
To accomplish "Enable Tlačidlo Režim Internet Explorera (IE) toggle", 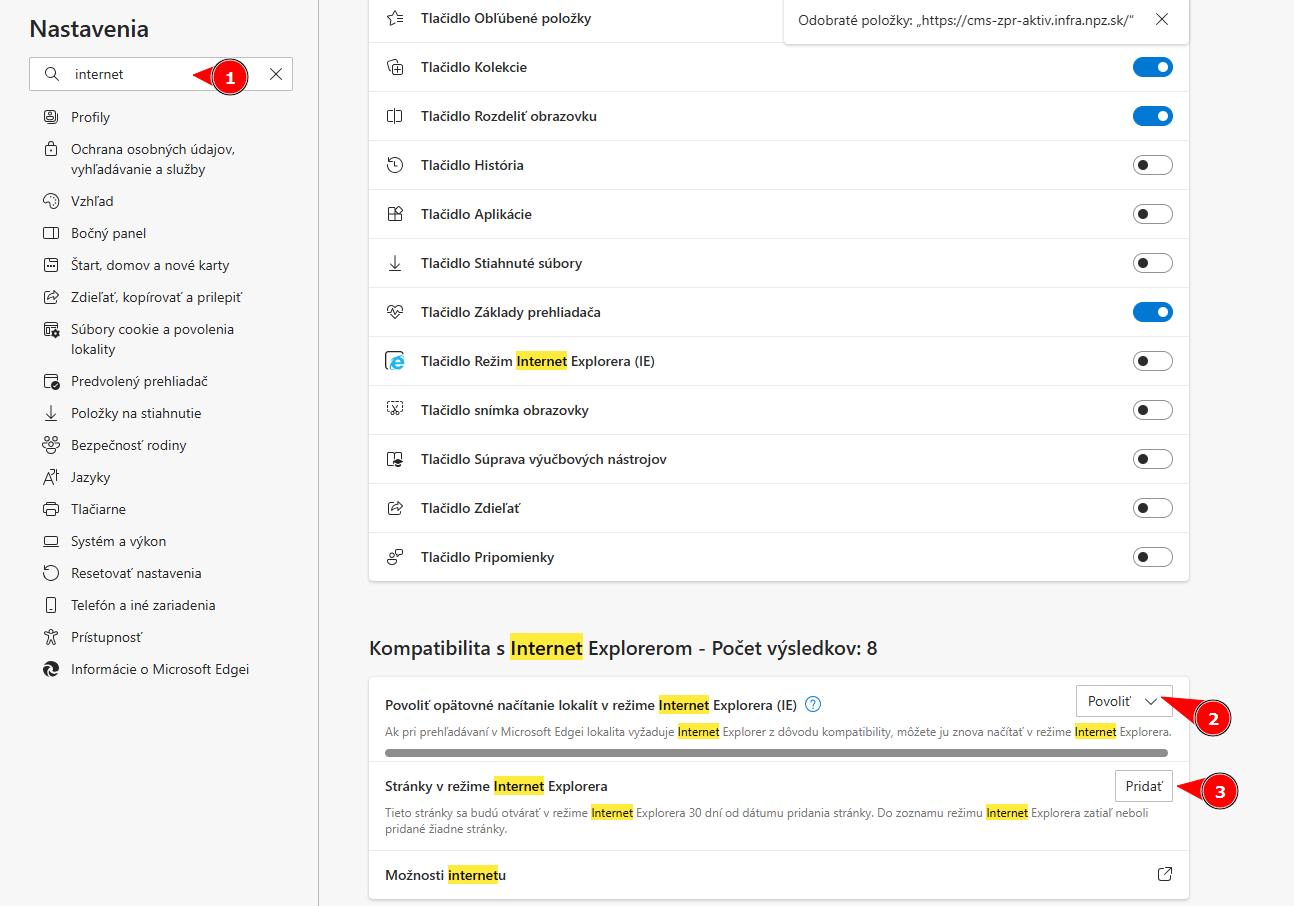I will point(1152,361).
